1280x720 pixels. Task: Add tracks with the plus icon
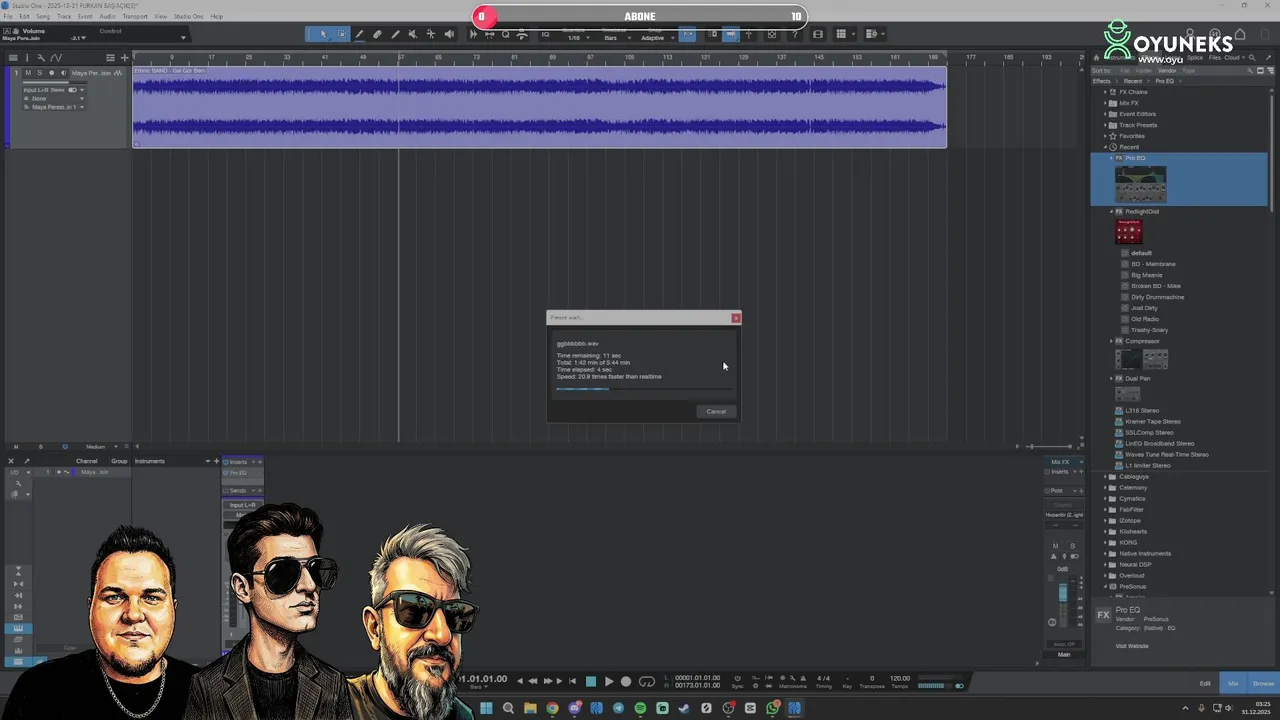point(125,58)
